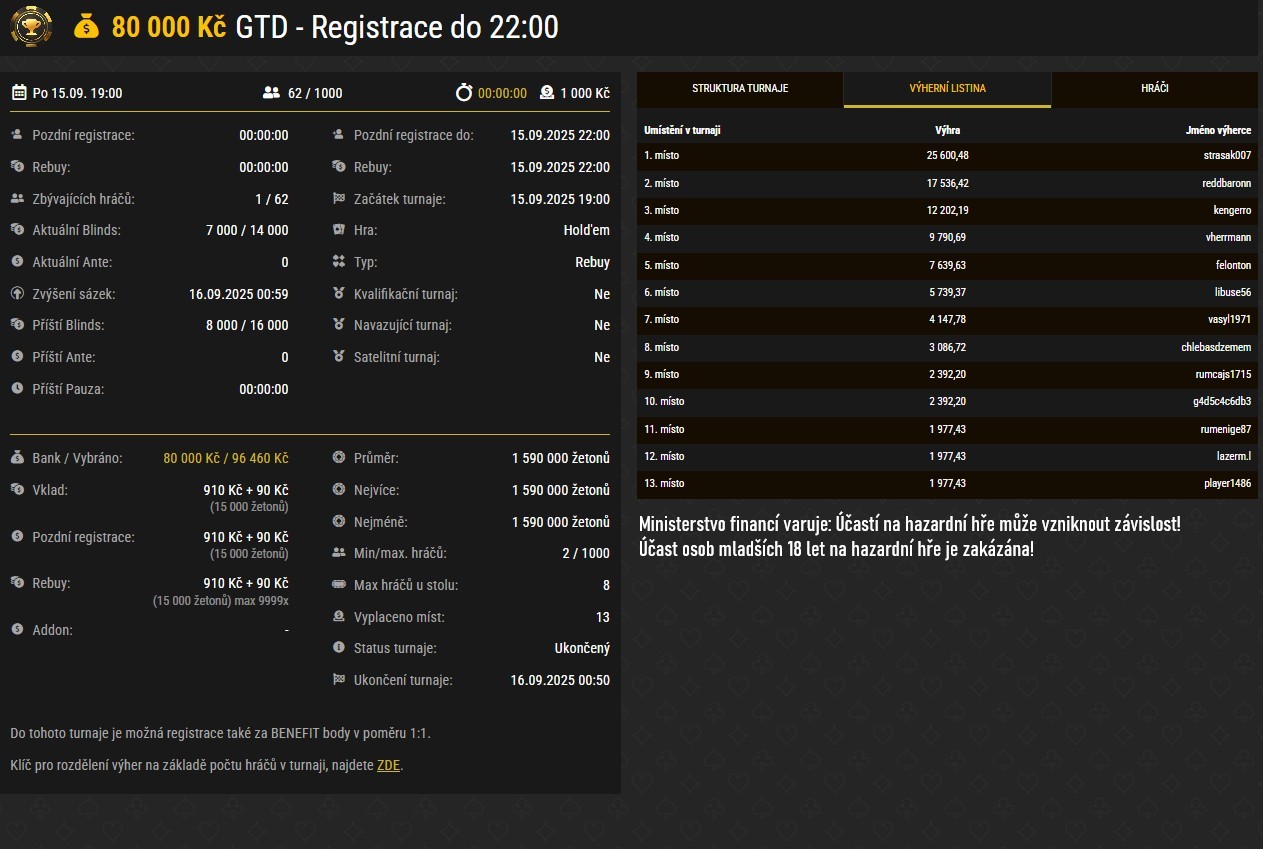Click the flag icon next to Začátek turnaje

coord(339,199)
